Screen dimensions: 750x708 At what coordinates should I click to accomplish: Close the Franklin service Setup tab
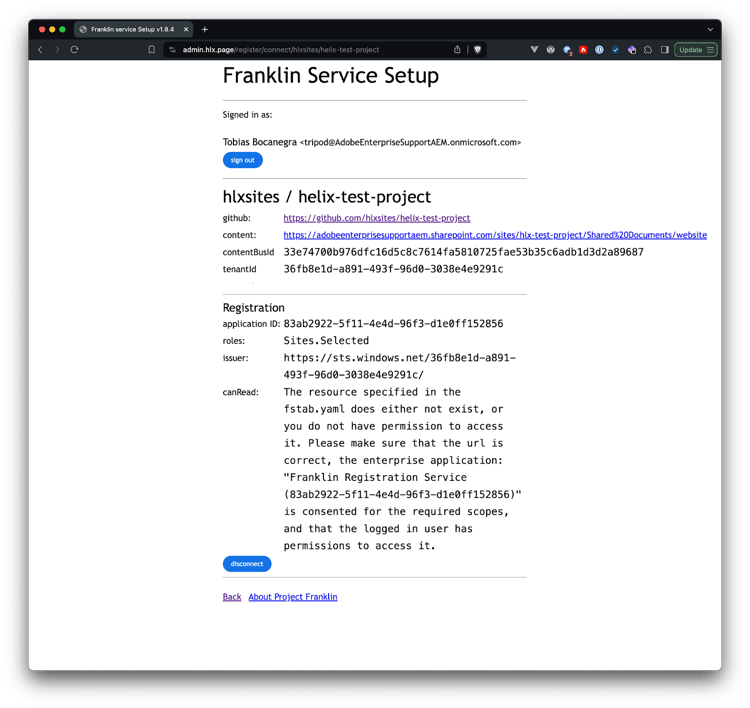coord(186,30)
